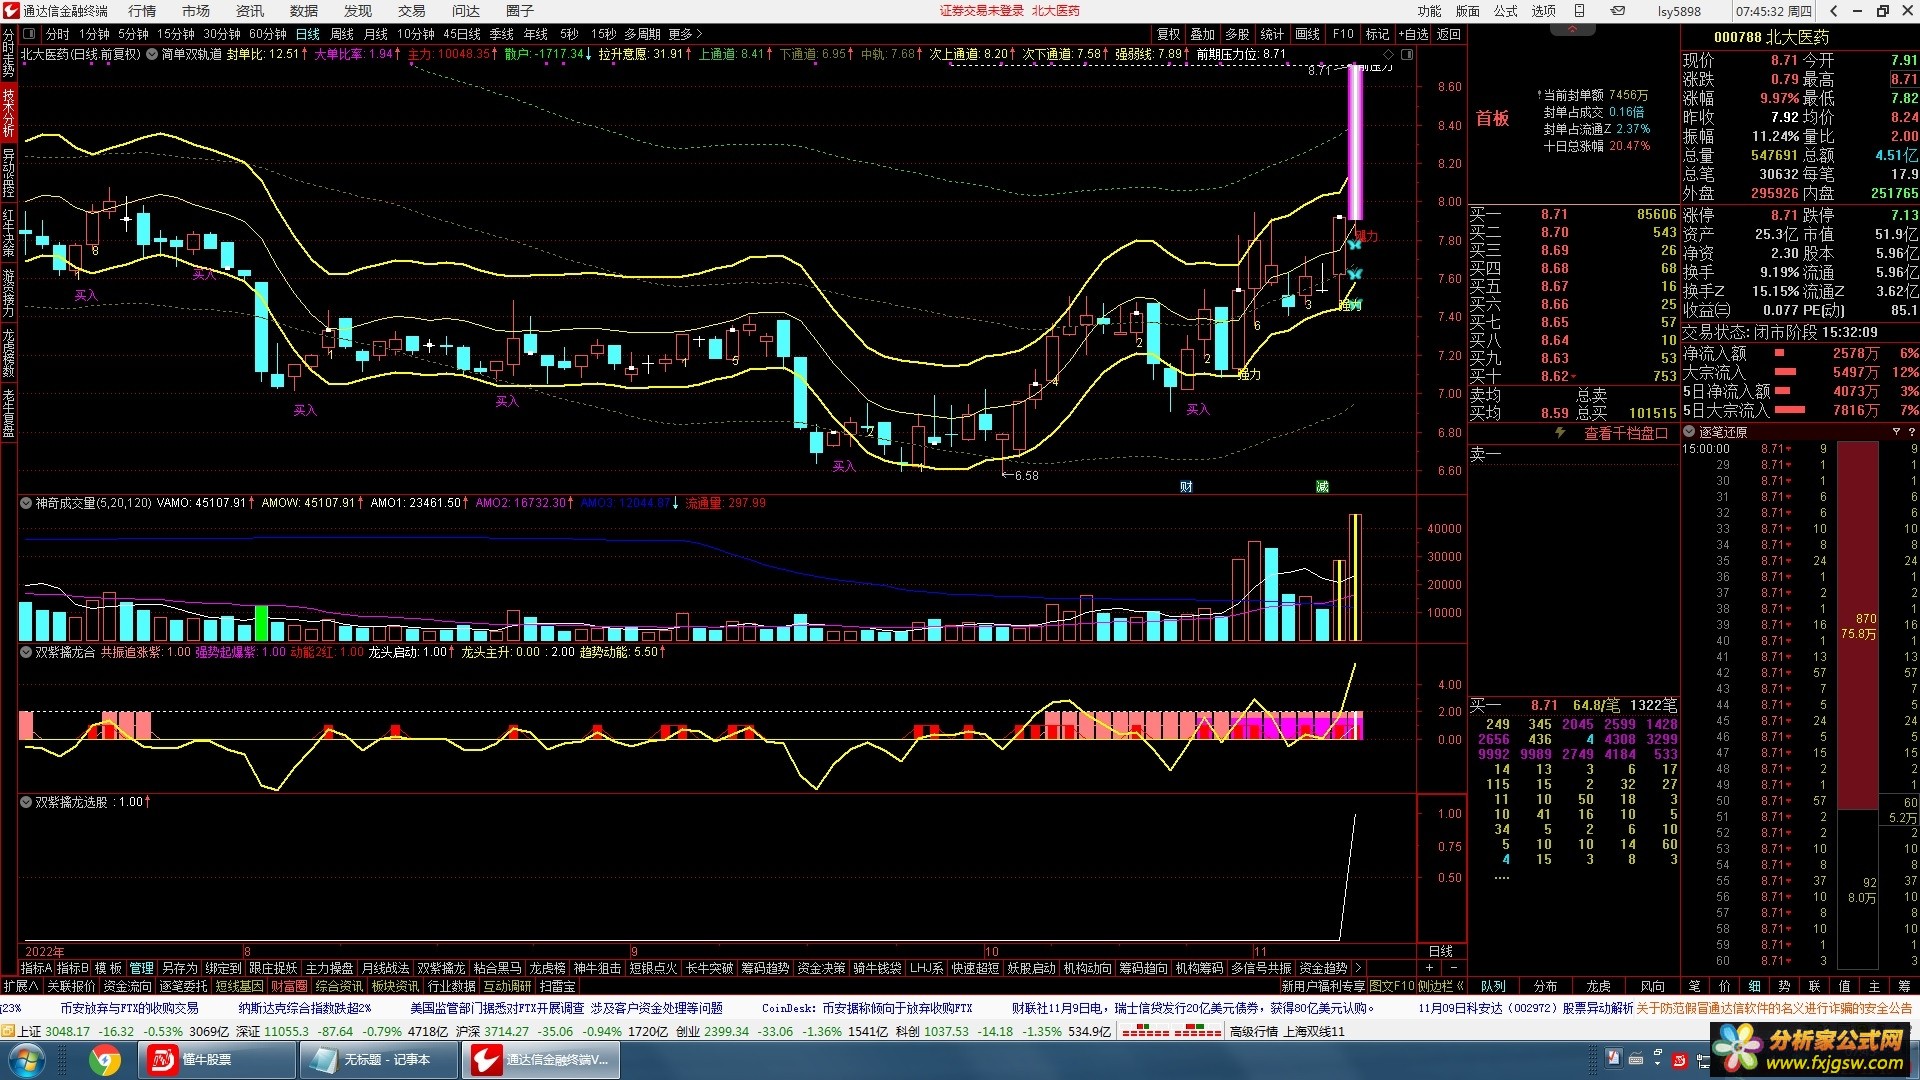1920x1080 pixels.
Task: Switch to the 队列 panel tab
Action: 1493,986
